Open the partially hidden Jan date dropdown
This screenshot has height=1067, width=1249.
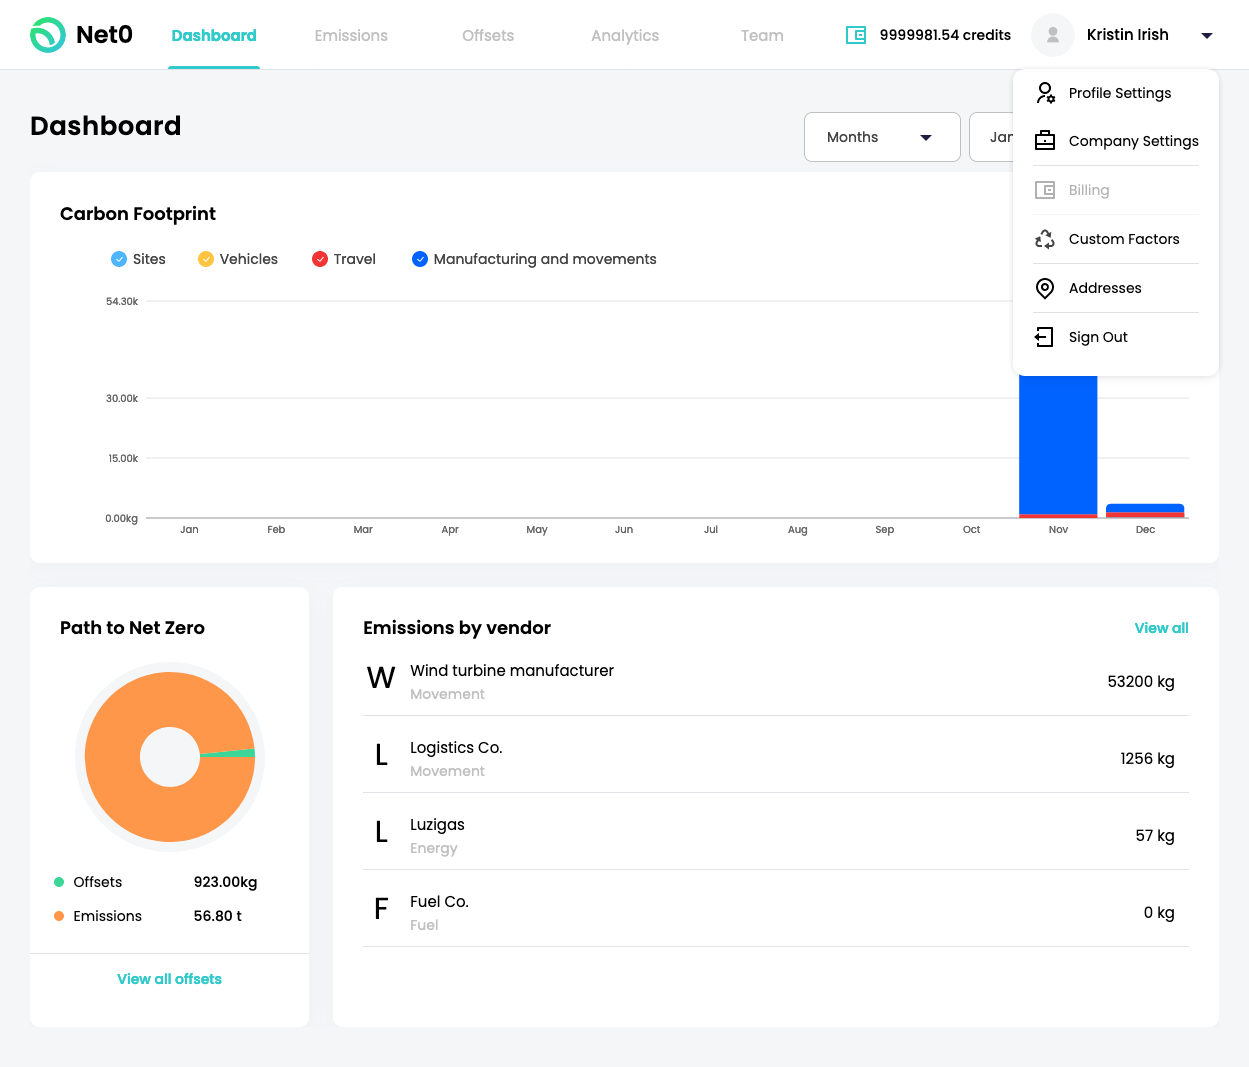click(992, 137)
